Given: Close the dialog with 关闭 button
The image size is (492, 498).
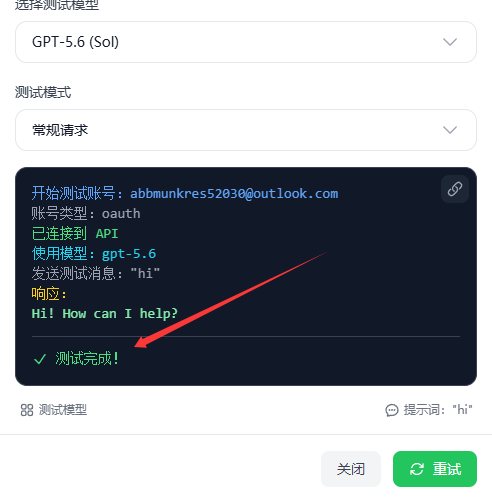Looking at the screenshot, I should [351, 469].
